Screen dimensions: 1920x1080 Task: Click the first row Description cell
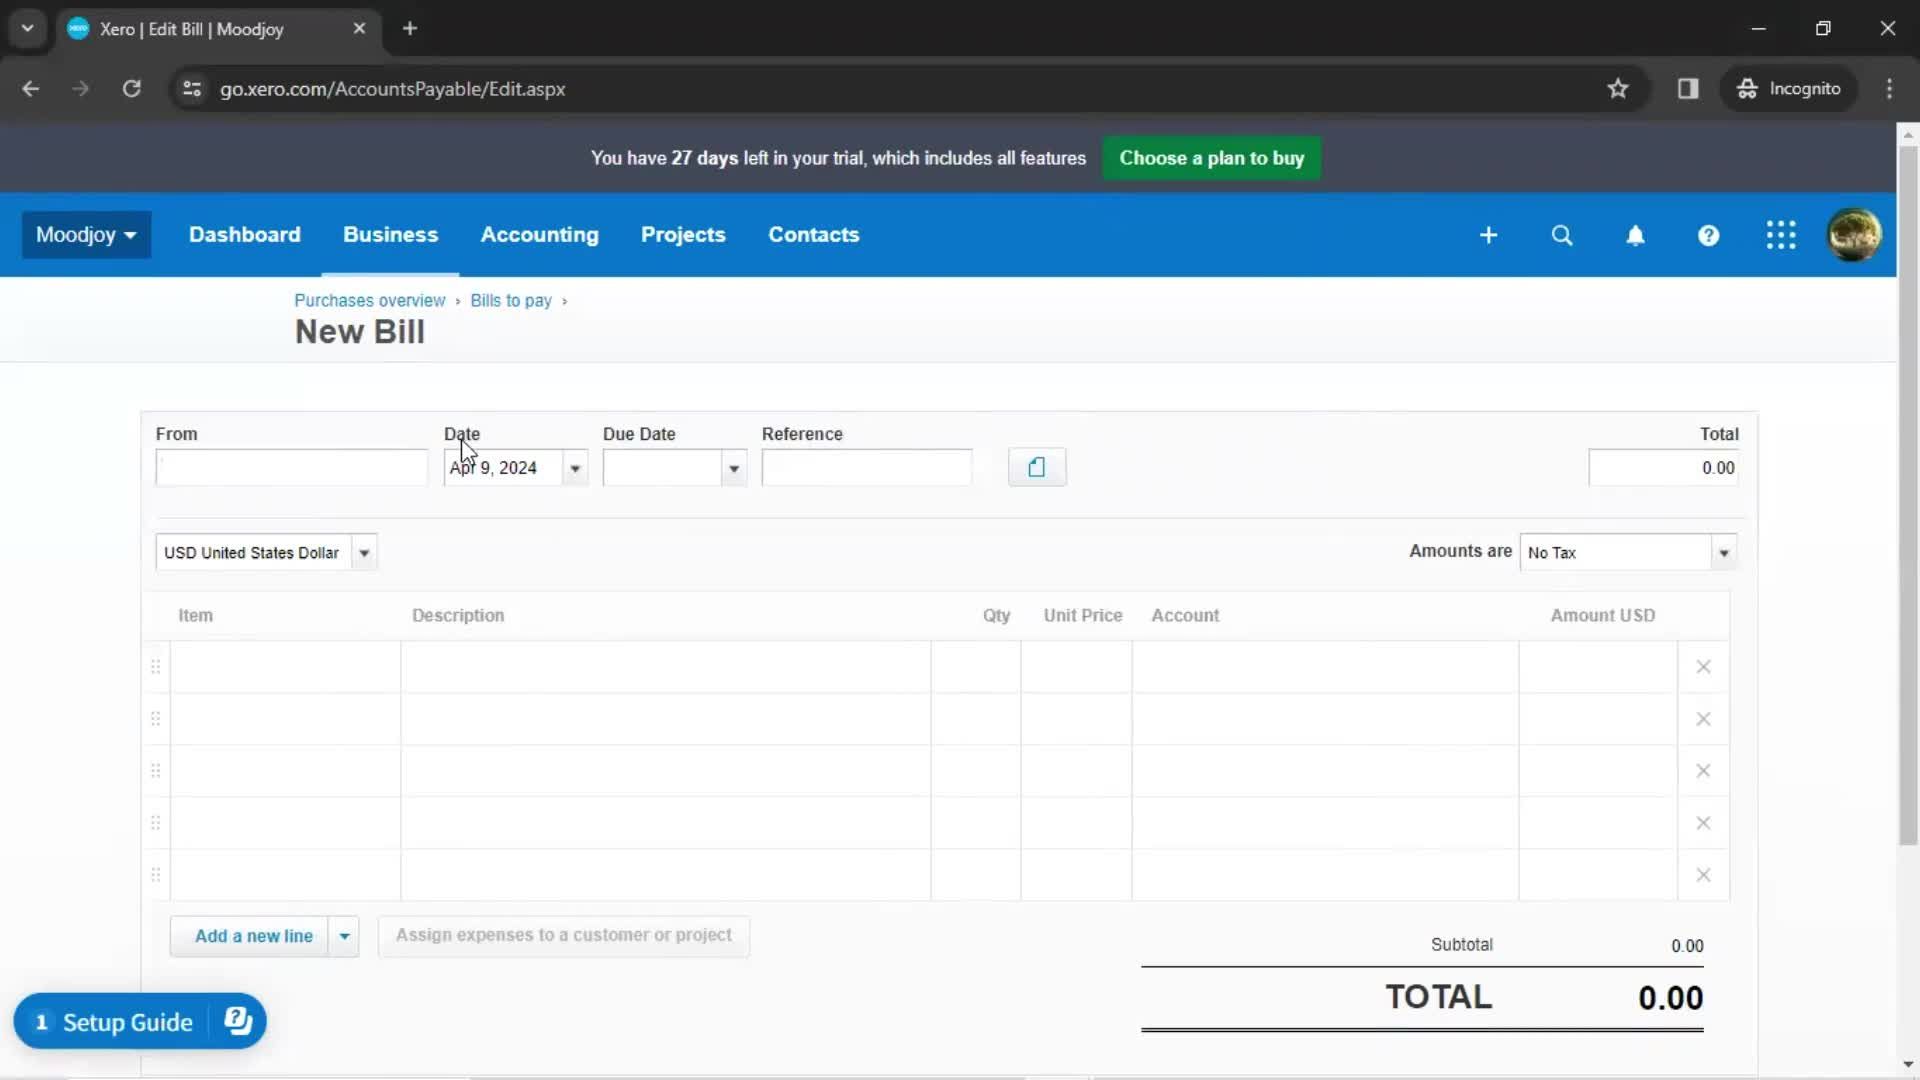(666, 667)
